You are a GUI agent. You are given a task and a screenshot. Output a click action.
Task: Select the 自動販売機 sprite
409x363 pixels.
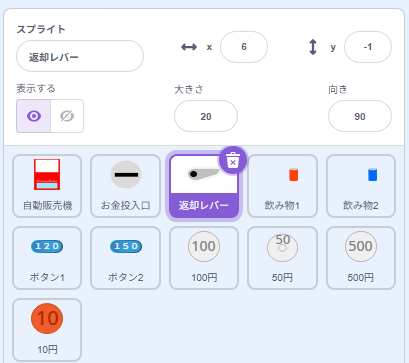pyautogui.click(x=47, y=186)
